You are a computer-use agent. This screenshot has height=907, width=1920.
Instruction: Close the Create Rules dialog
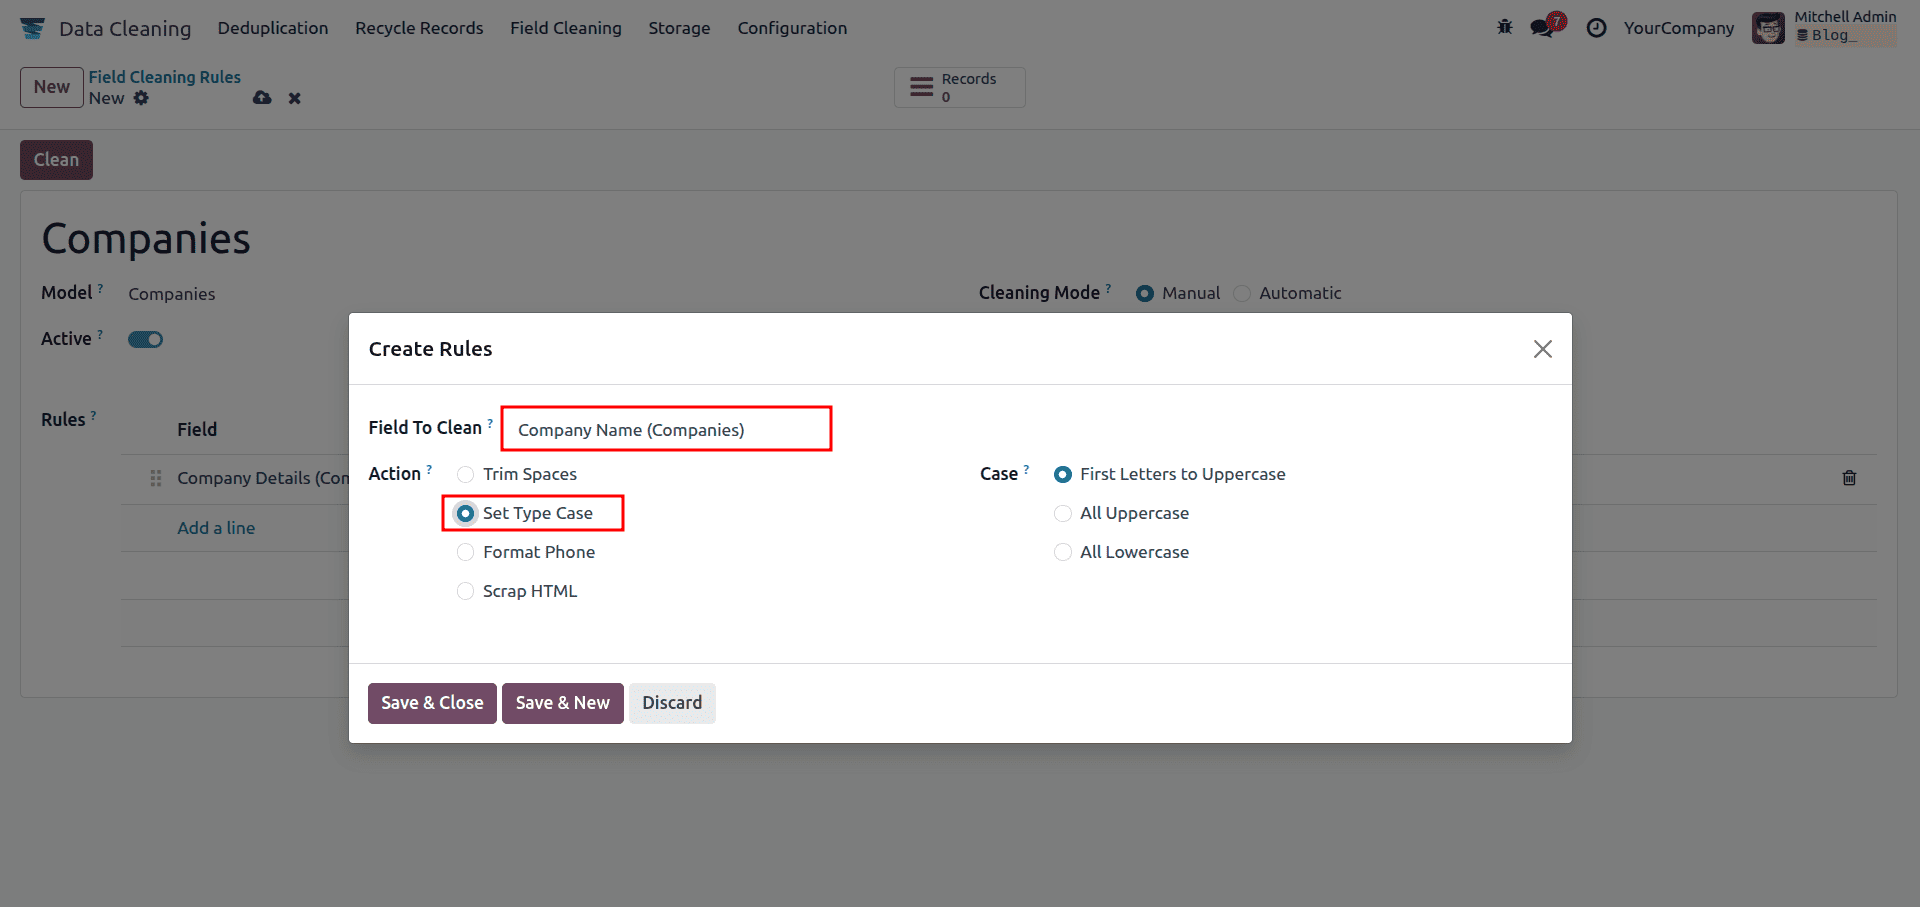pyautogui.click(x=1542, y=349)
